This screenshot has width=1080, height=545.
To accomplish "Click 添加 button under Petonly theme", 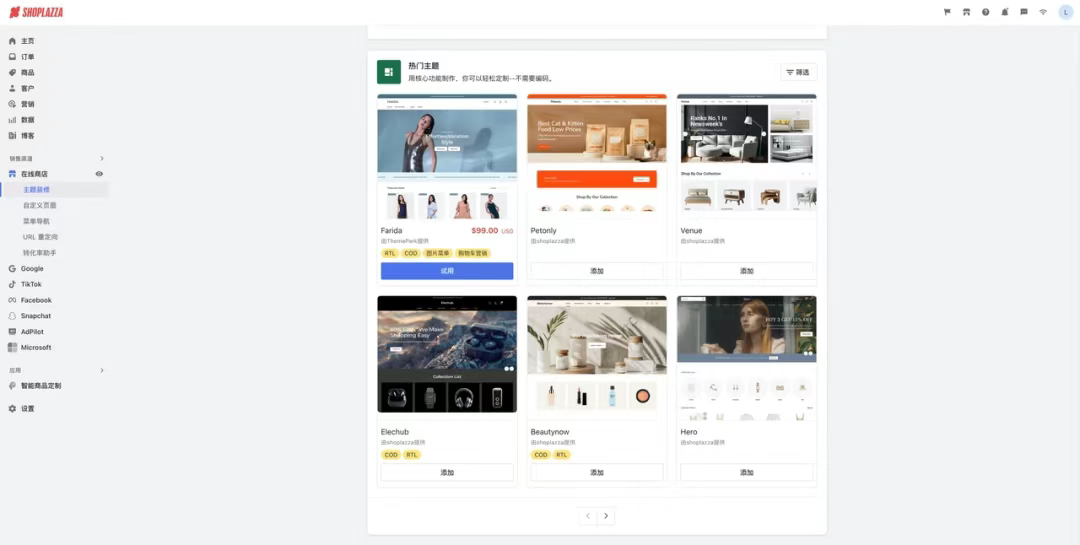I will tap(597, 271).
